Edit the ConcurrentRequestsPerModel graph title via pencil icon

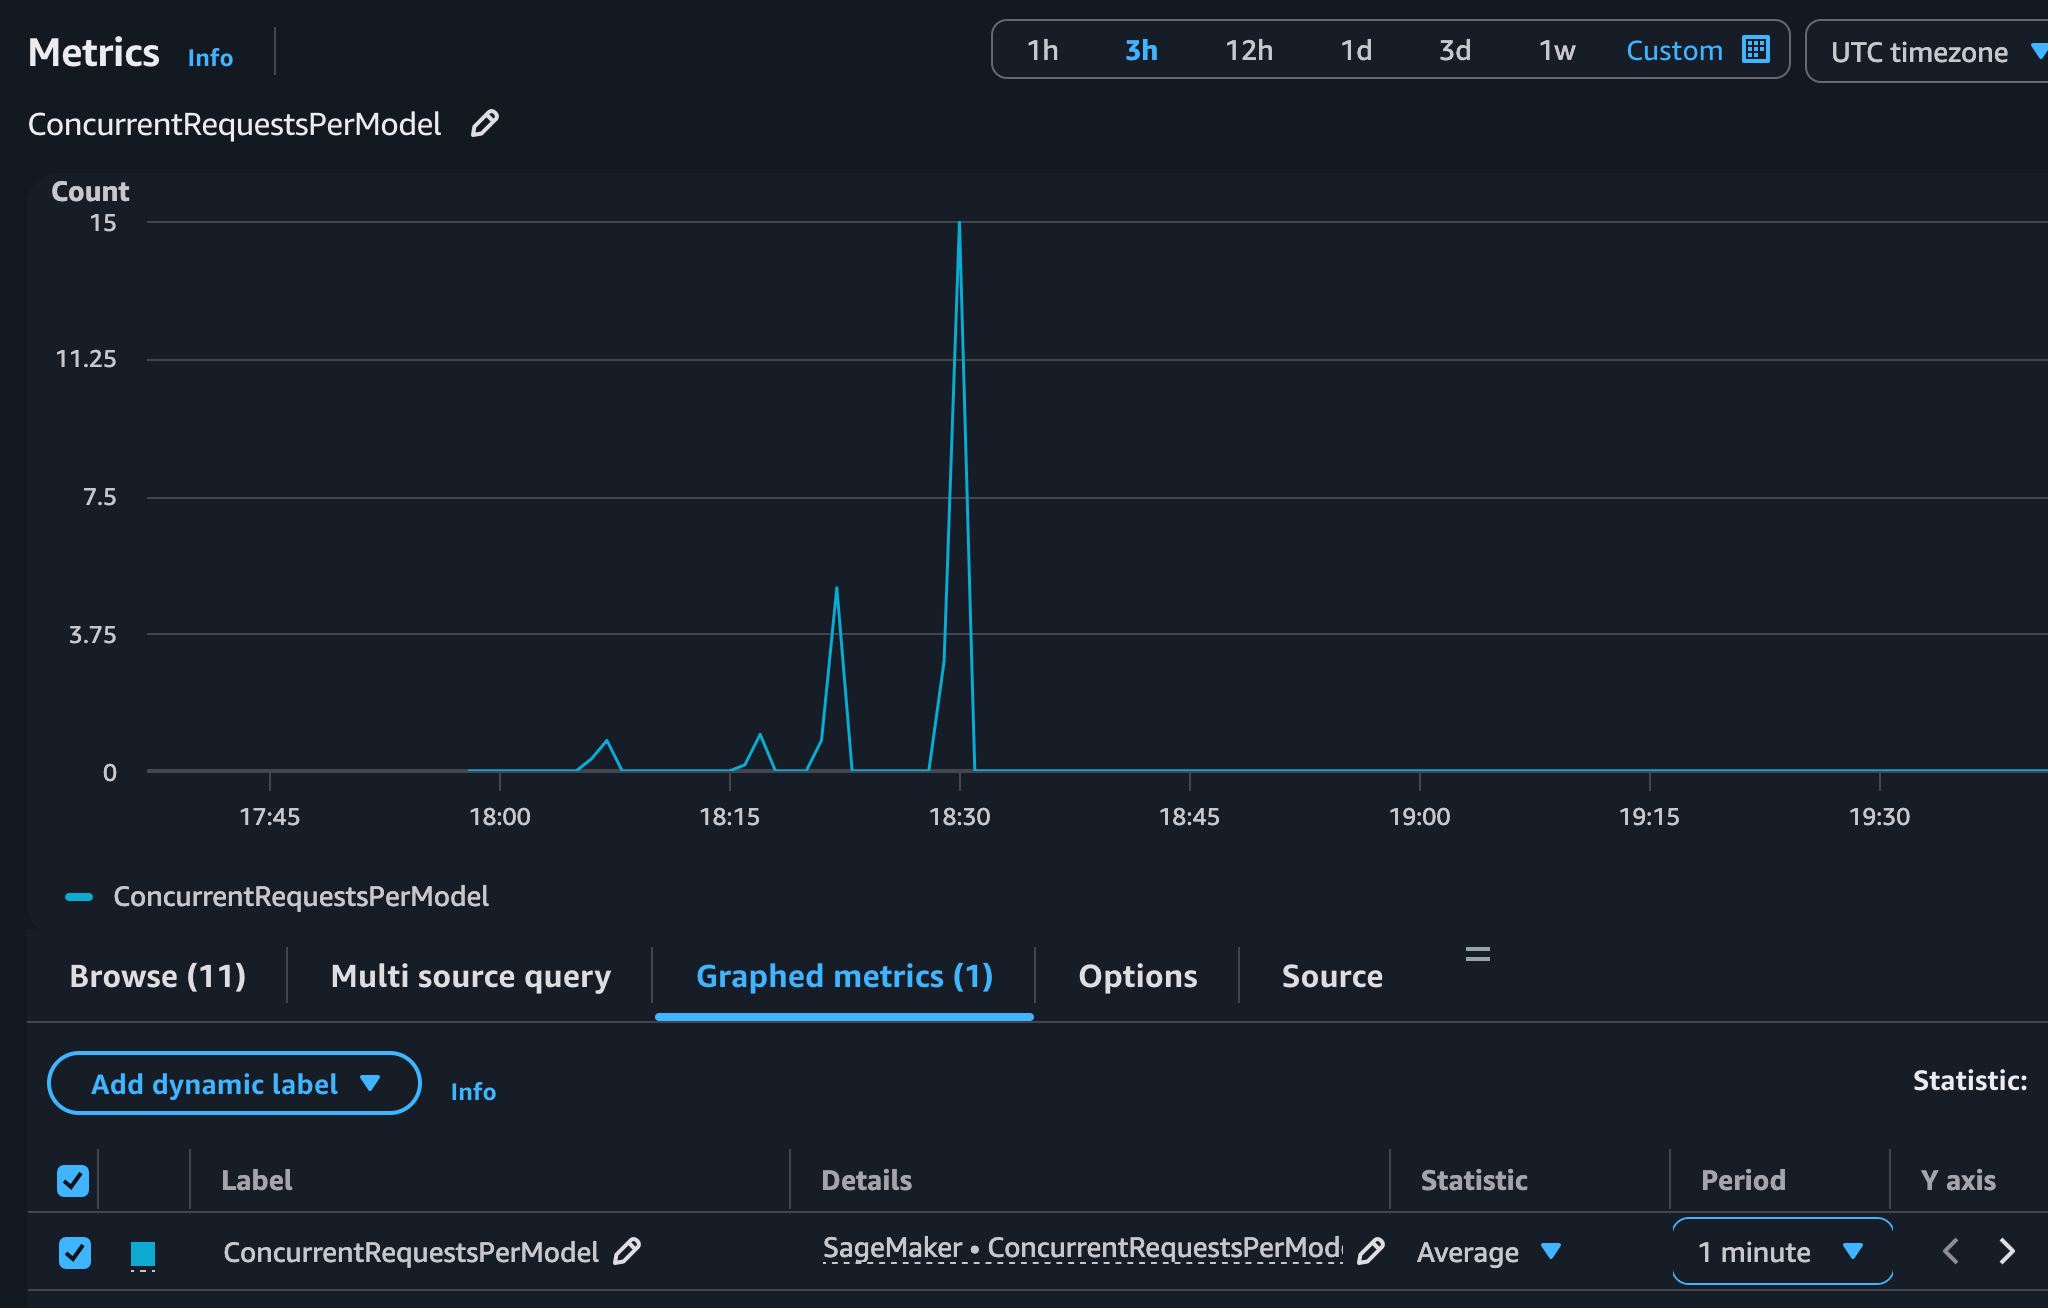pyautogui.click(x=484, y=123)
